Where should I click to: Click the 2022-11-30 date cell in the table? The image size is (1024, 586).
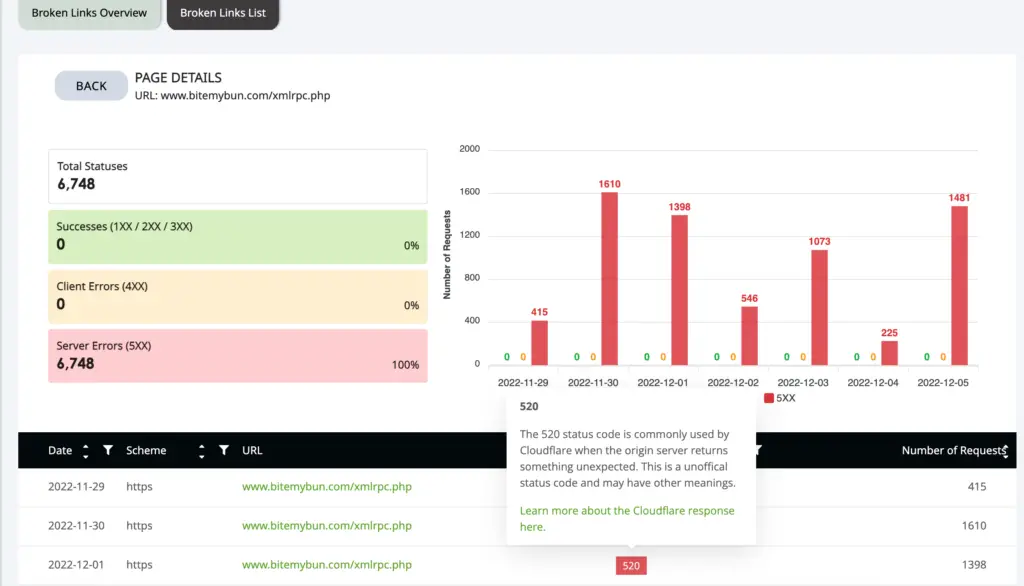pyautogui.click(x=76, y=526)
